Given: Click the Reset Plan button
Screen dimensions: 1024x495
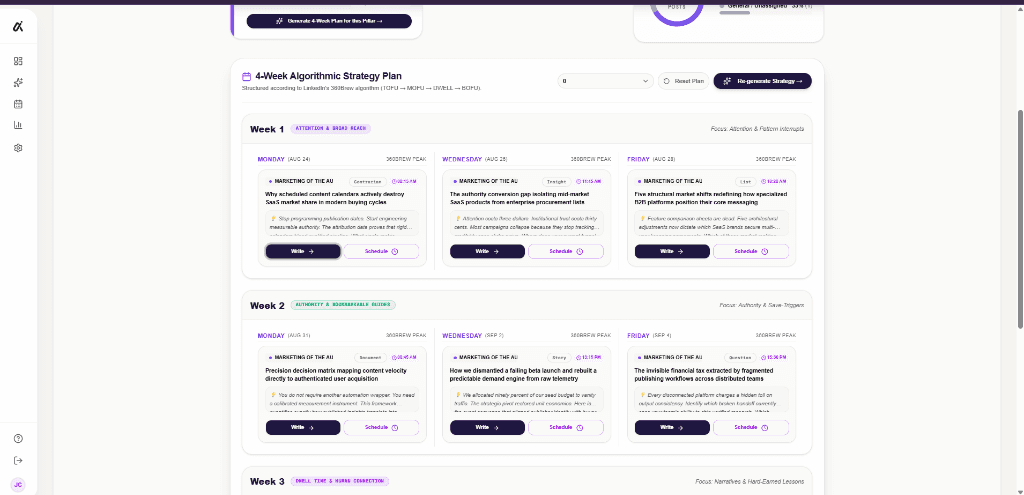Looking at the screenshot, I should [x=683, y=81].
